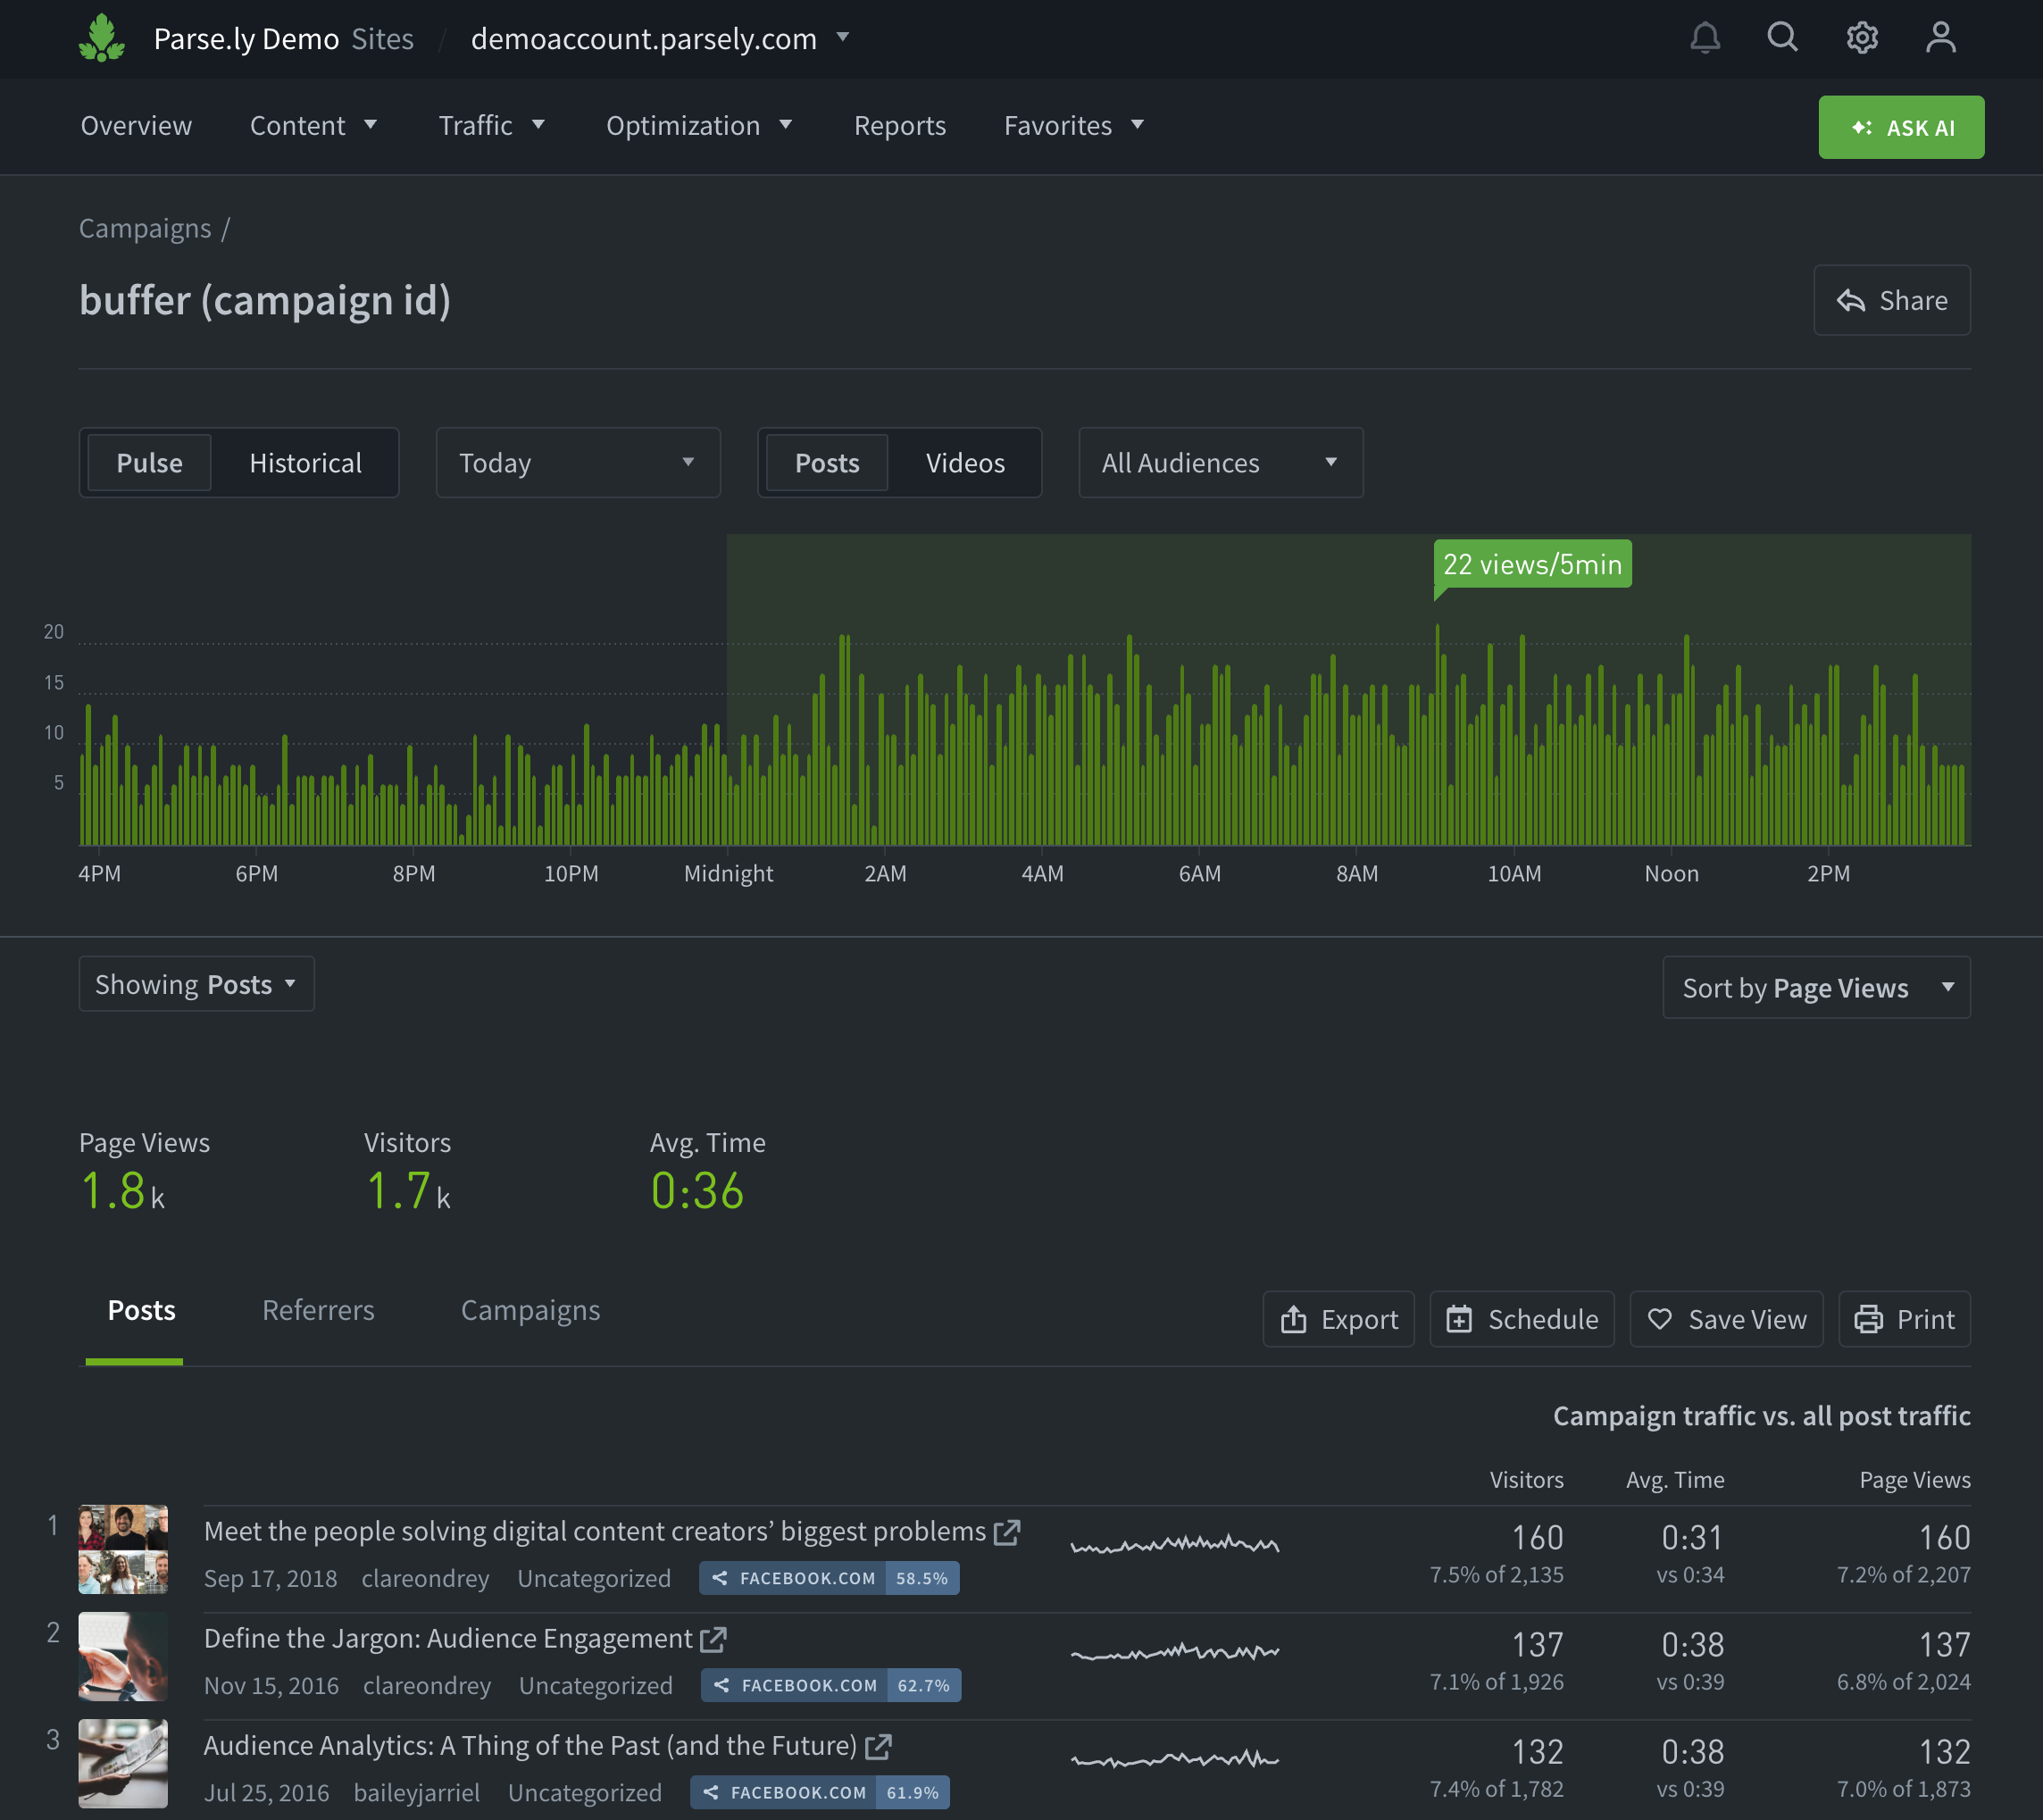Click the Ask AI button
The height and width of the screenshot is (1820, 2043).
(x=1900, y=127)
